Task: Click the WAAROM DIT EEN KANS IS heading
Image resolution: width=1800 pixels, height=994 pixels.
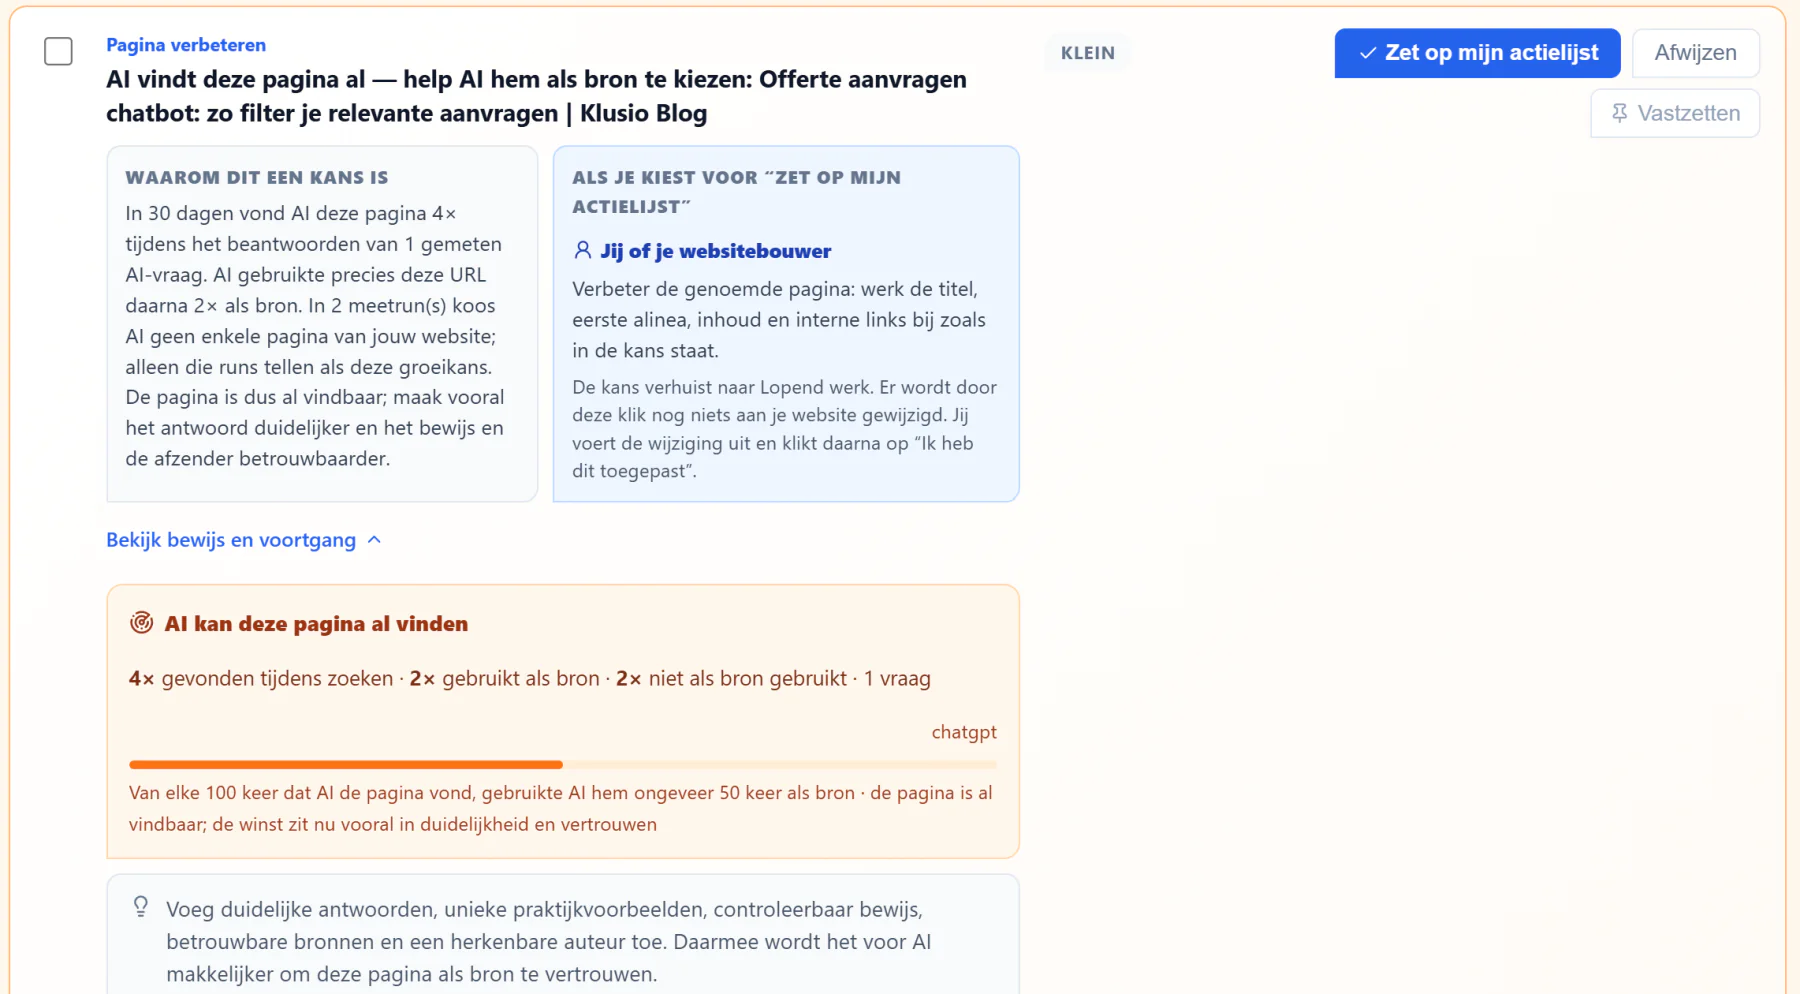Action: click(257, 177)
